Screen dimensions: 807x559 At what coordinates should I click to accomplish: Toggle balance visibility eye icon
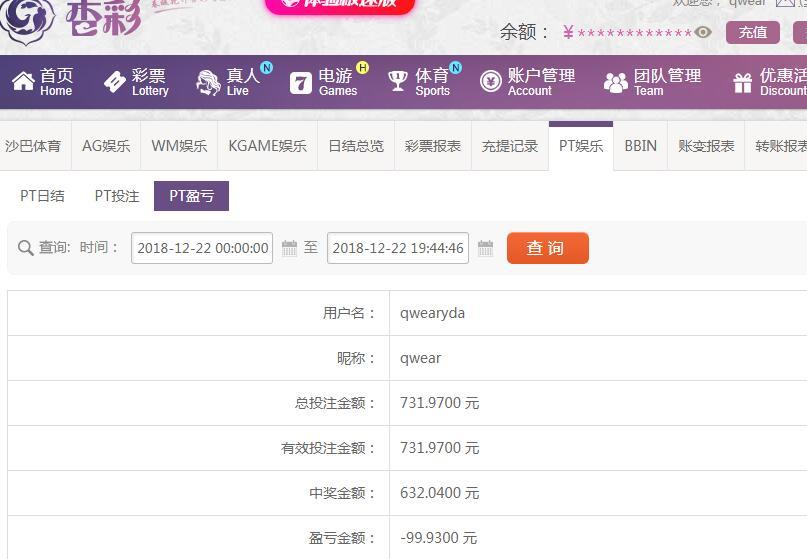pos(703,32)
